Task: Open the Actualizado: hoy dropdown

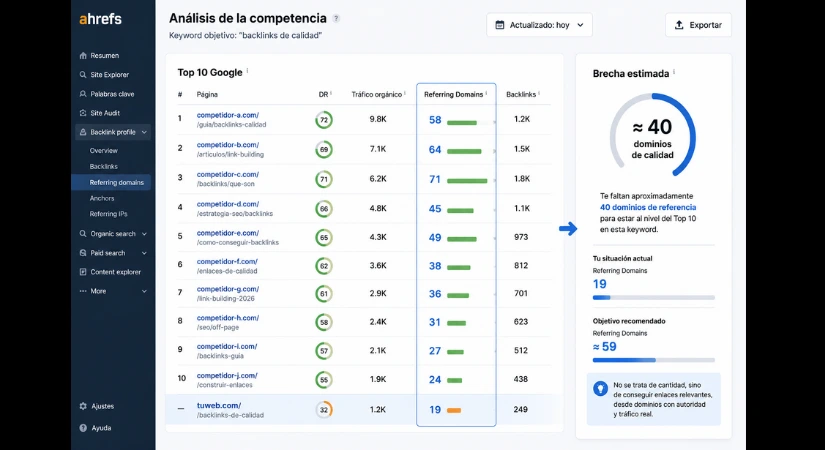Action: point(539,25)
